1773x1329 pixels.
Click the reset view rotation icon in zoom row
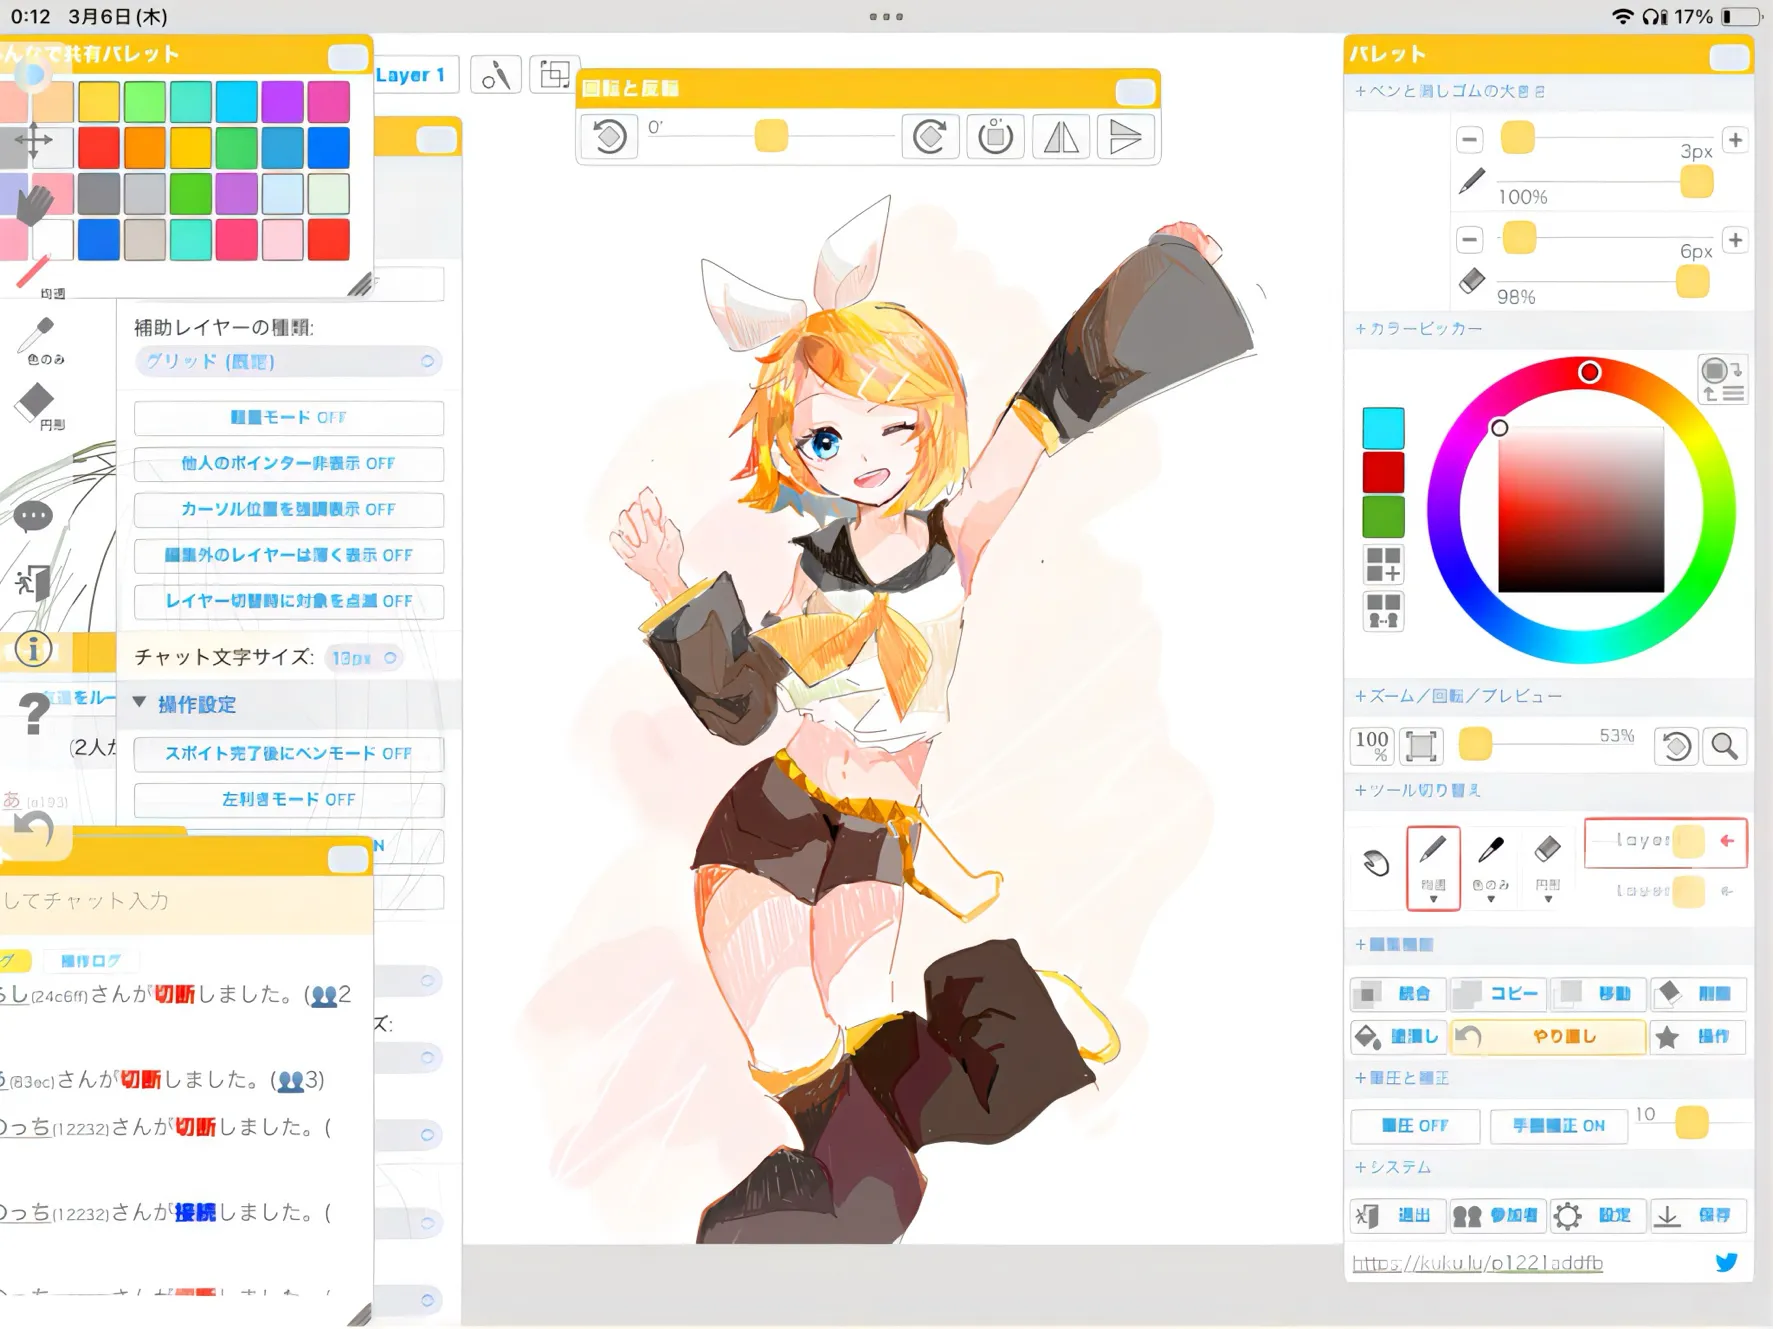point(1677,746)
